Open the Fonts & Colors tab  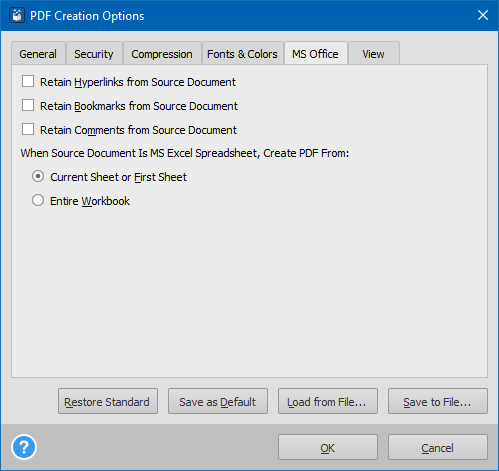coord(242,53)
